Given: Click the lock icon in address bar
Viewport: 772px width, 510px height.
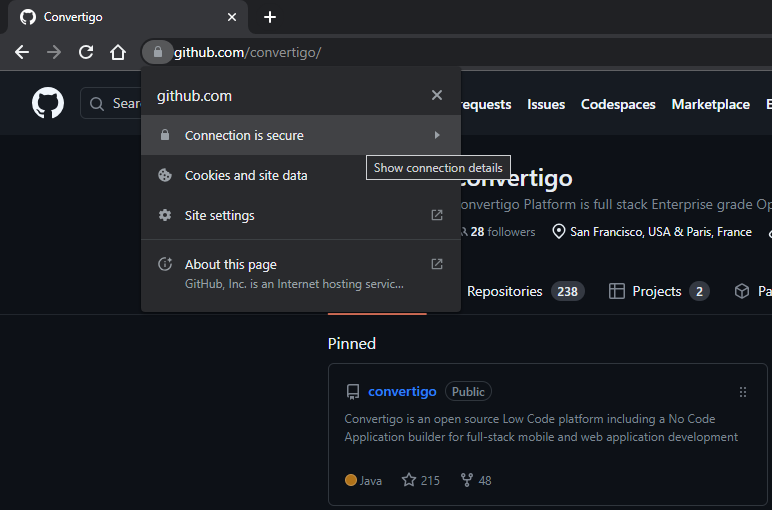Looking at the screenshot, I should pyautogui.click(x=157, y=52).
